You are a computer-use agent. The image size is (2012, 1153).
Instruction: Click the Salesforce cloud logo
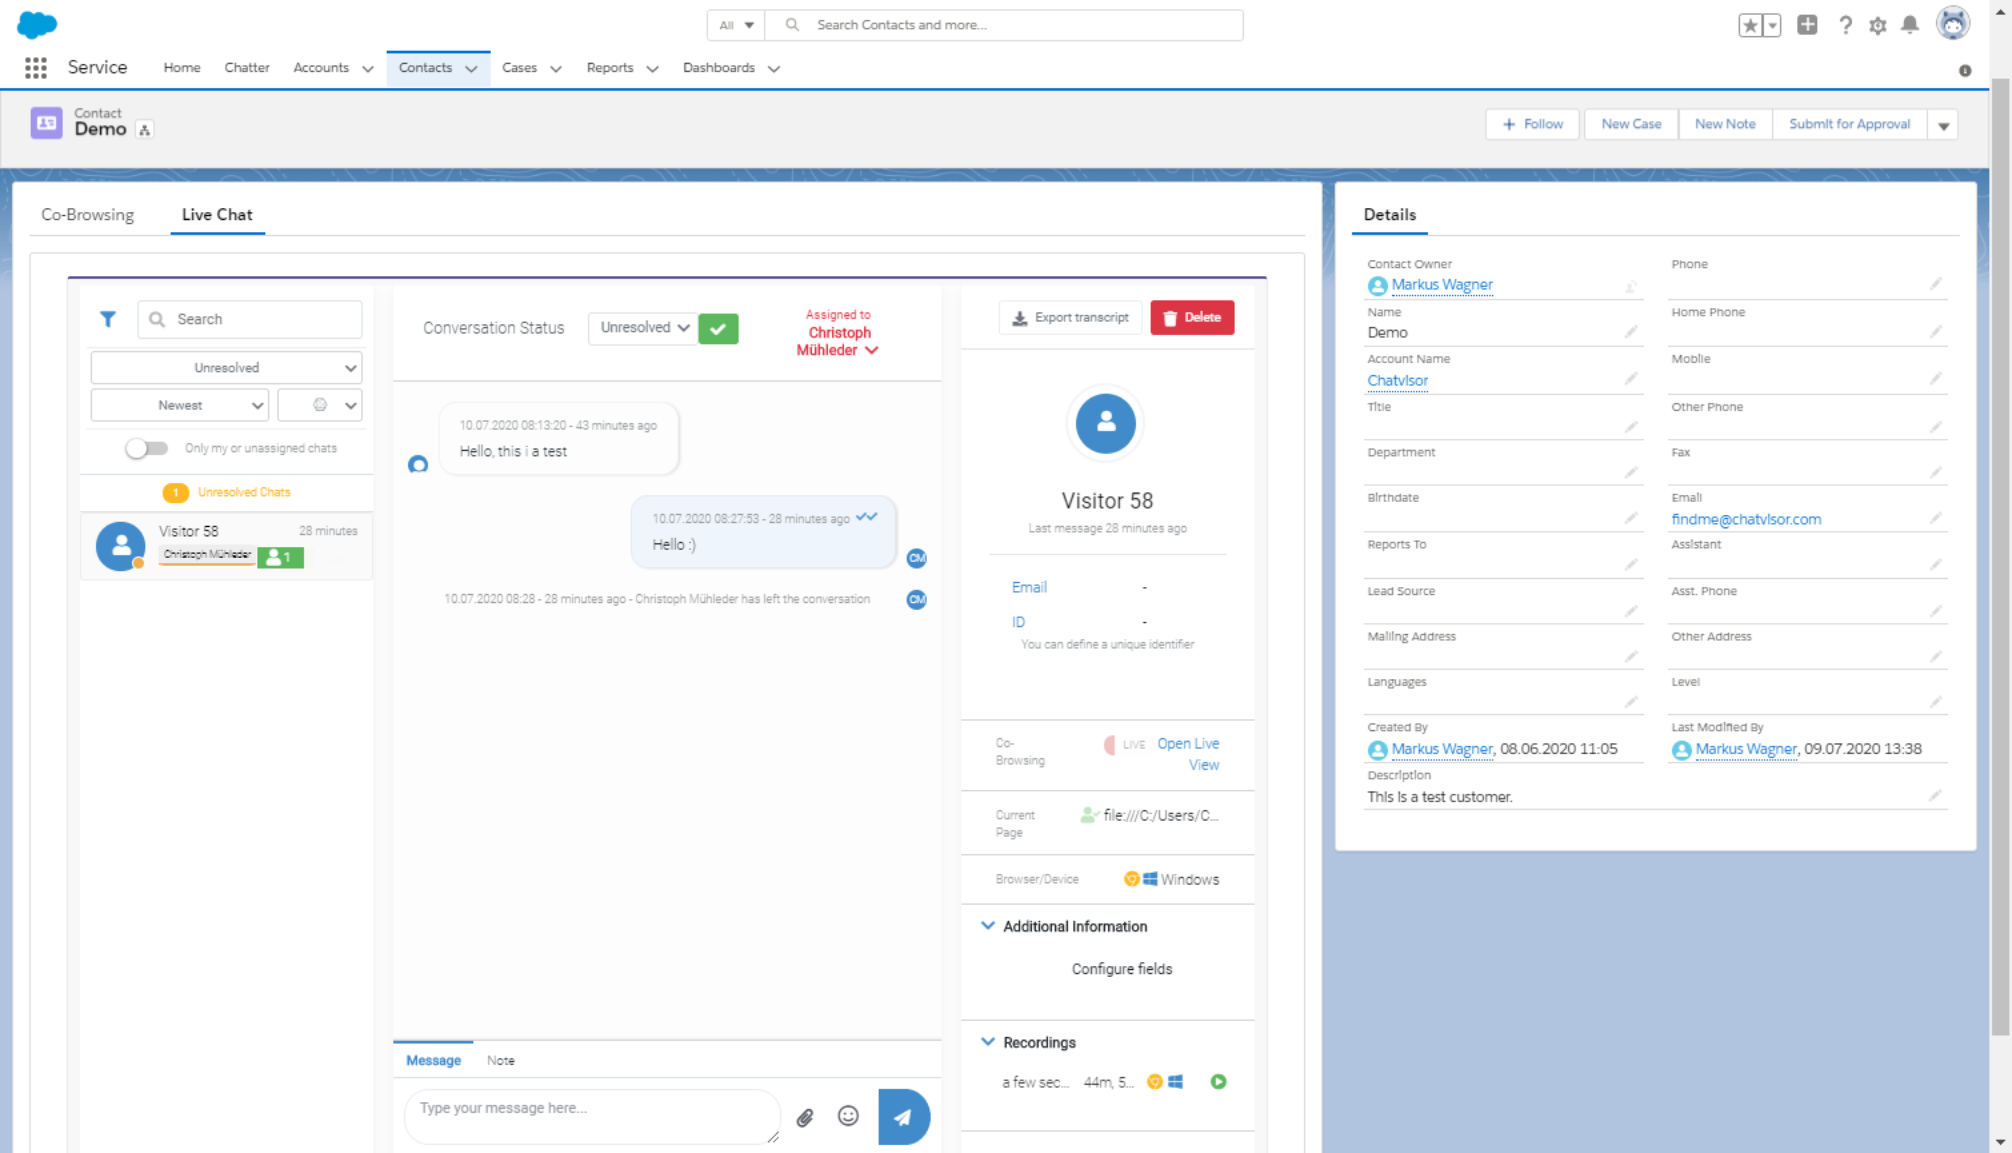click(x=37, y=24)
